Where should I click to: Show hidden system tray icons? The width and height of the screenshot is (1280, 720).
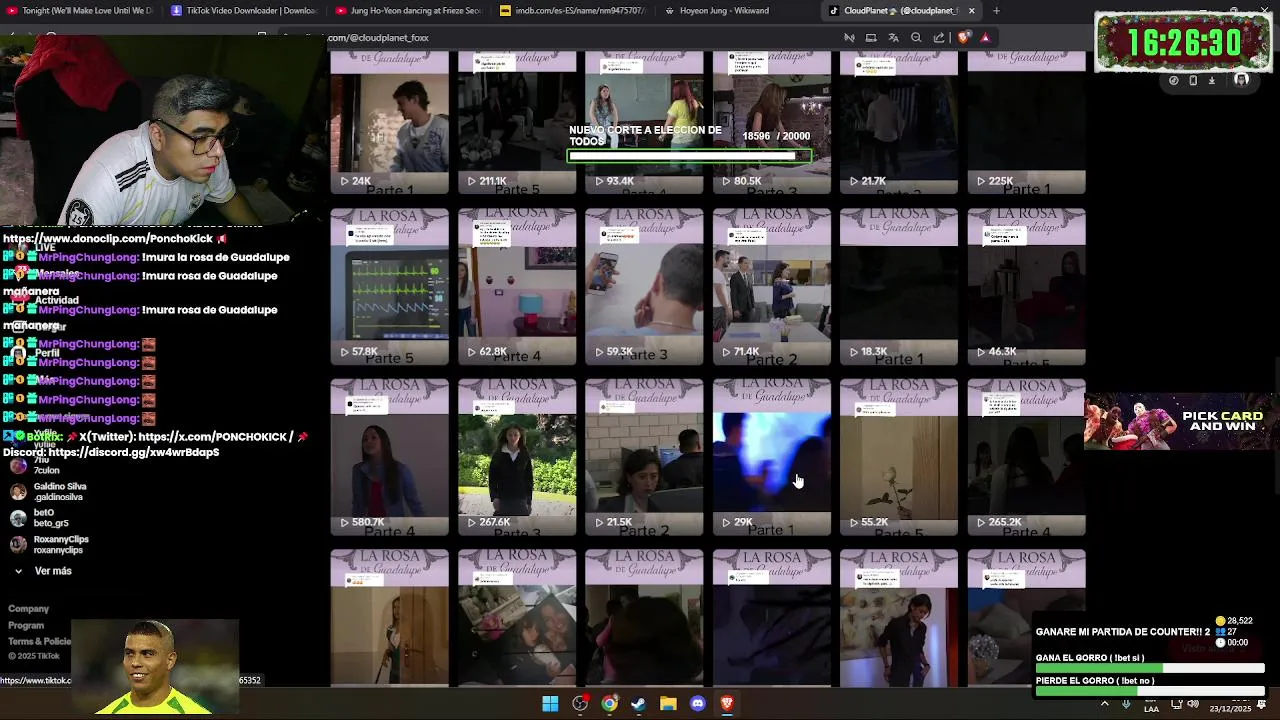[1105, 704]
